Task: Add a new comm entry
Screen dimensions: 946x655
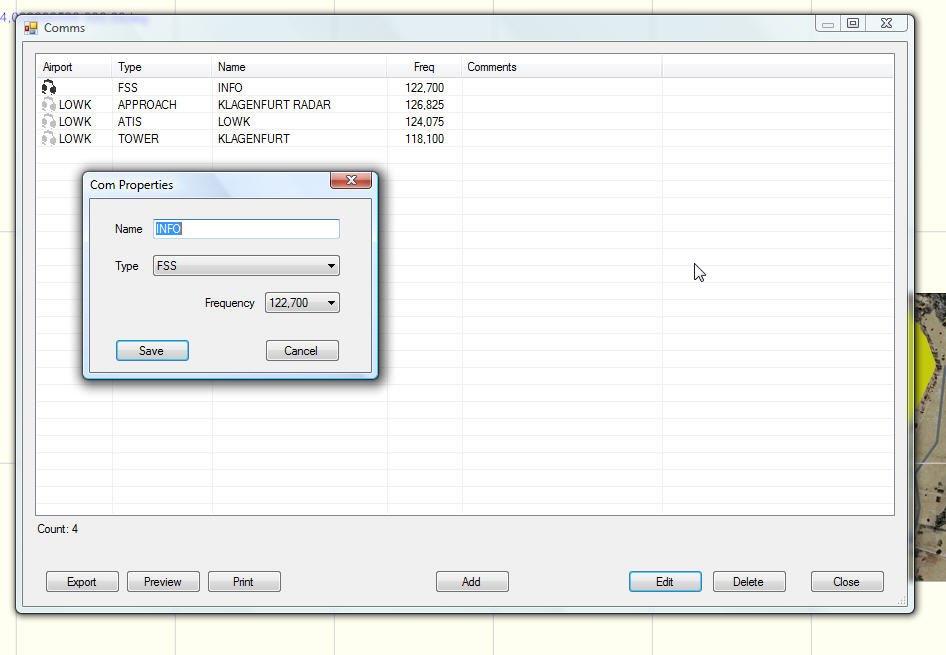Action: 472,582
